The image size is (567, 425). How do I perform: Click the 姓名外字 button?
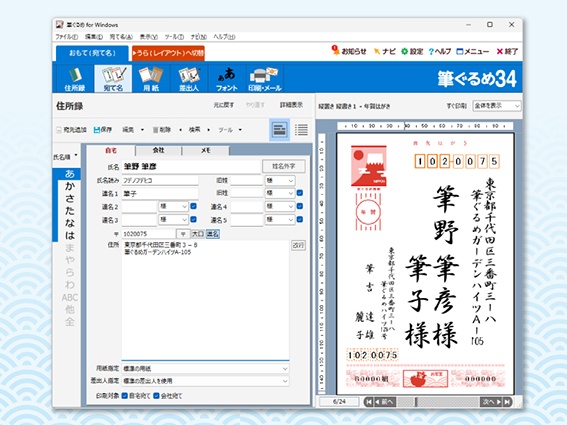pyautogui.click(x=284, y=166)
